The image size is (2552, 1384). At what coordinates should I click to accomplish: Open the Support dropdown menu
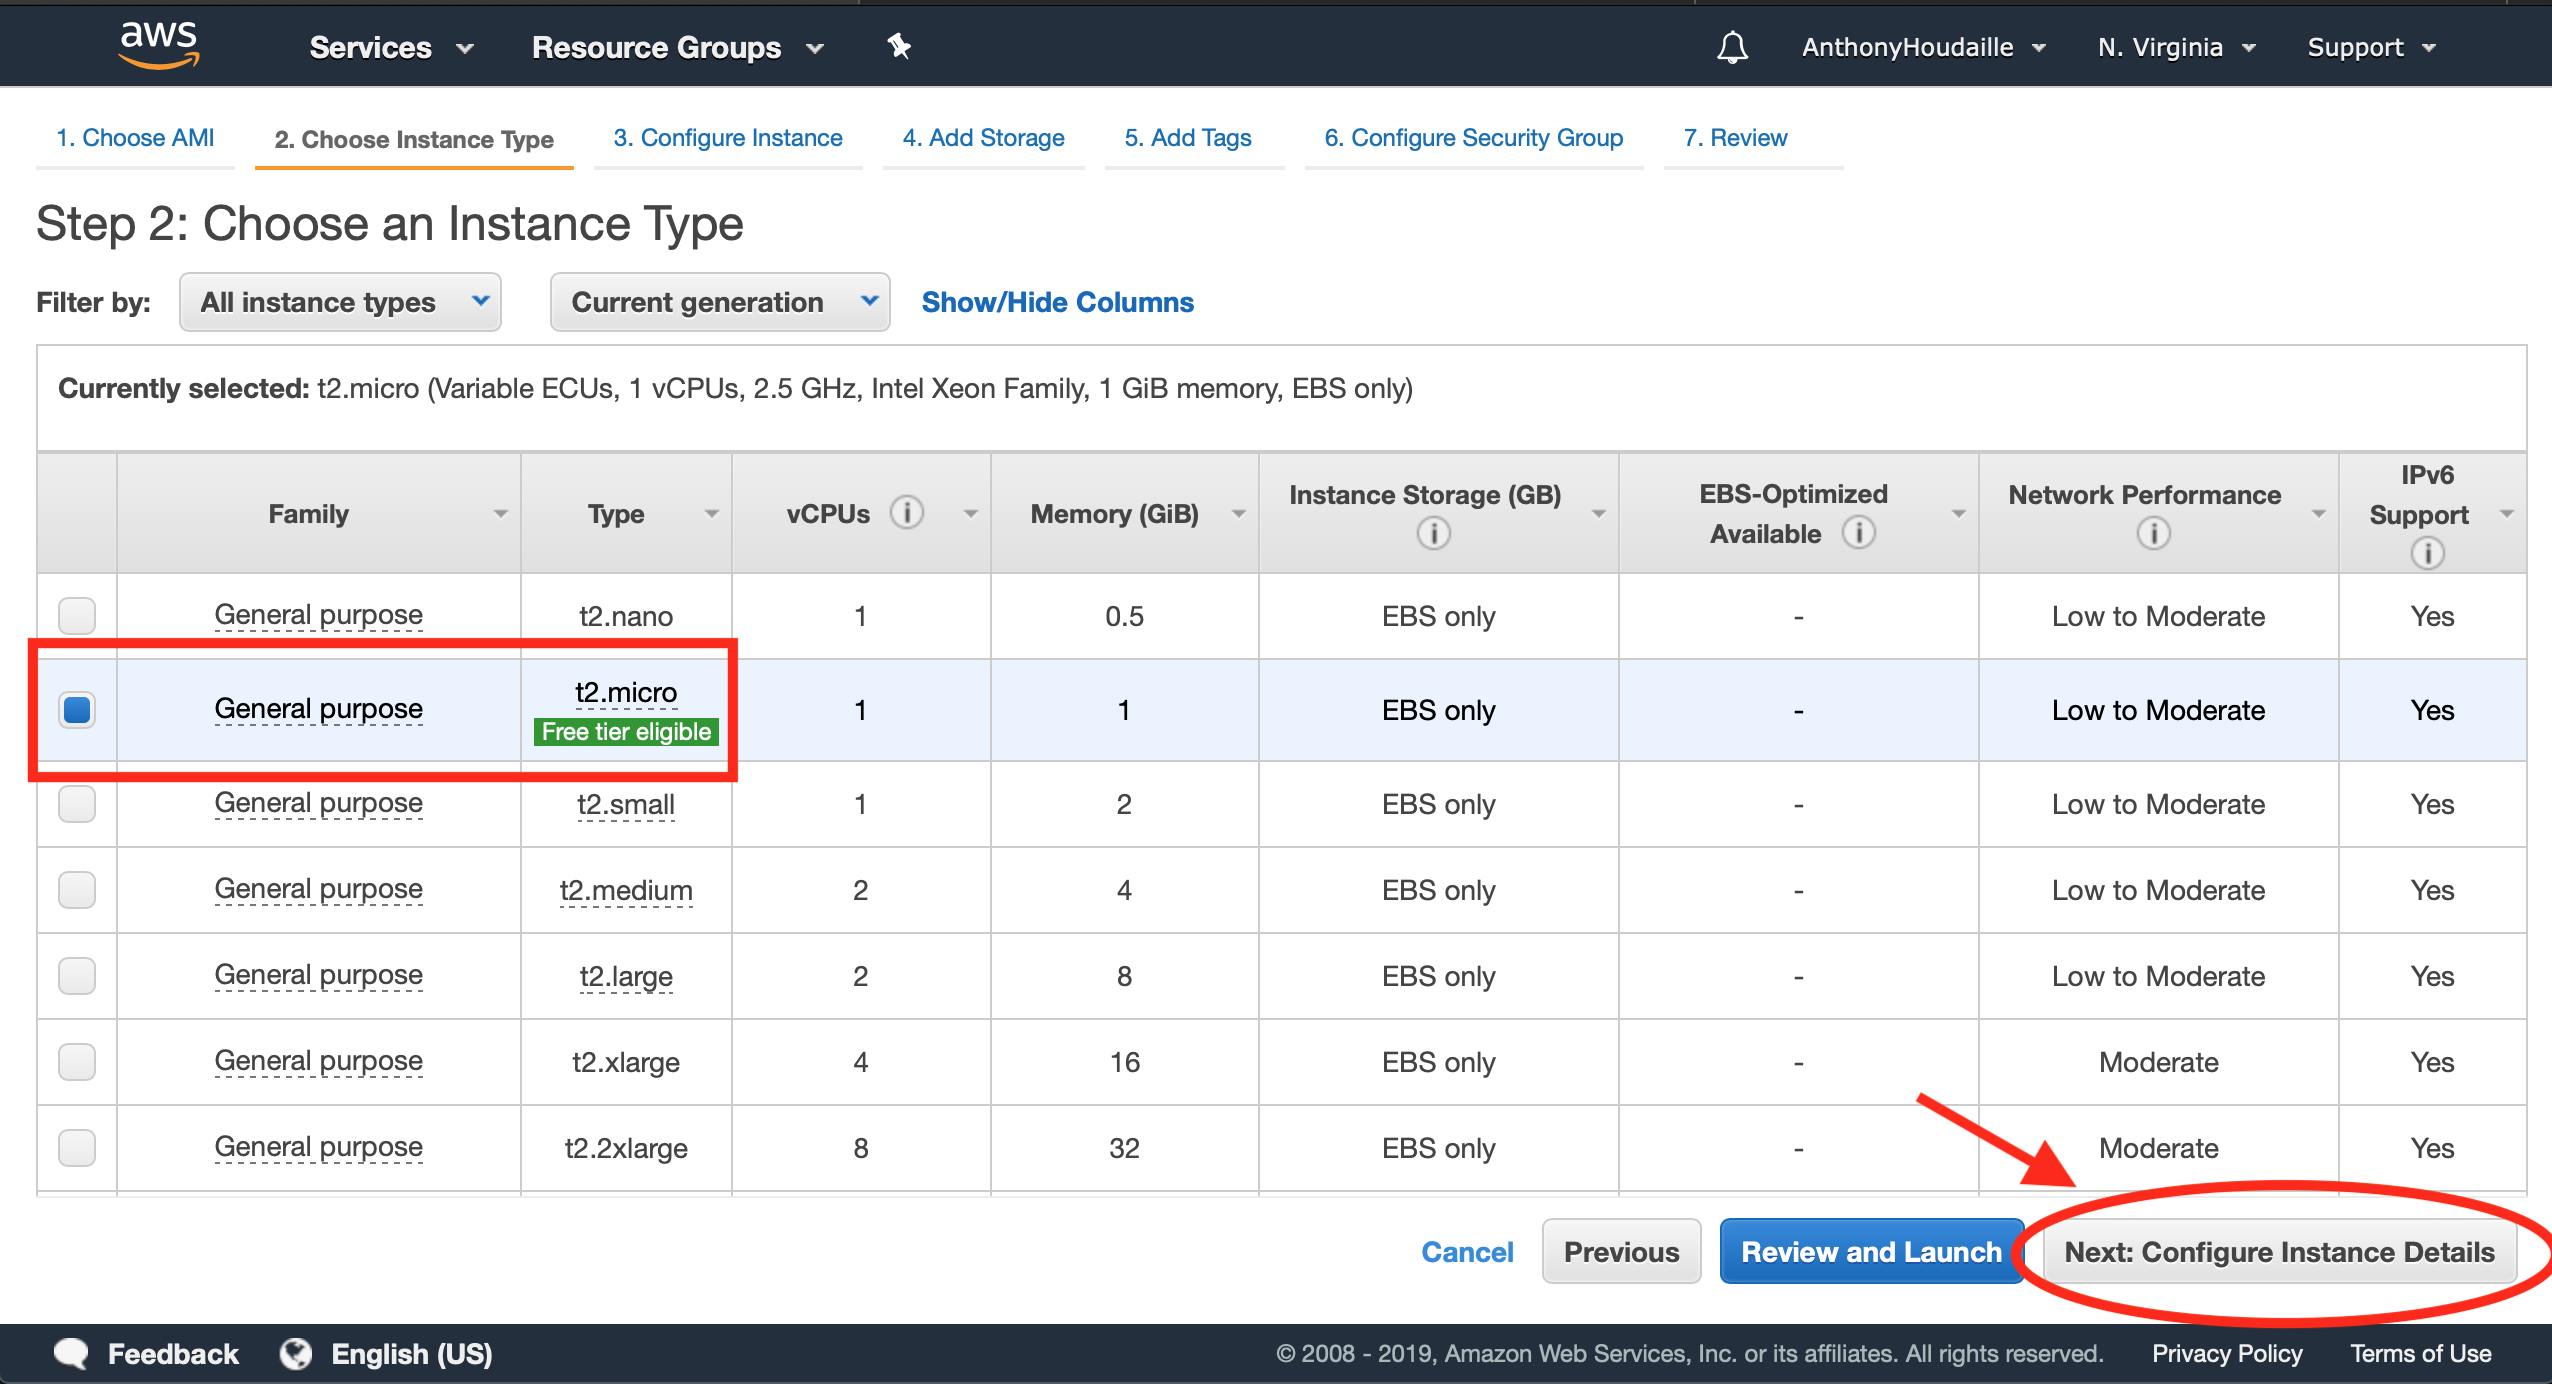pyautogui.click(x=2372, y=47)
